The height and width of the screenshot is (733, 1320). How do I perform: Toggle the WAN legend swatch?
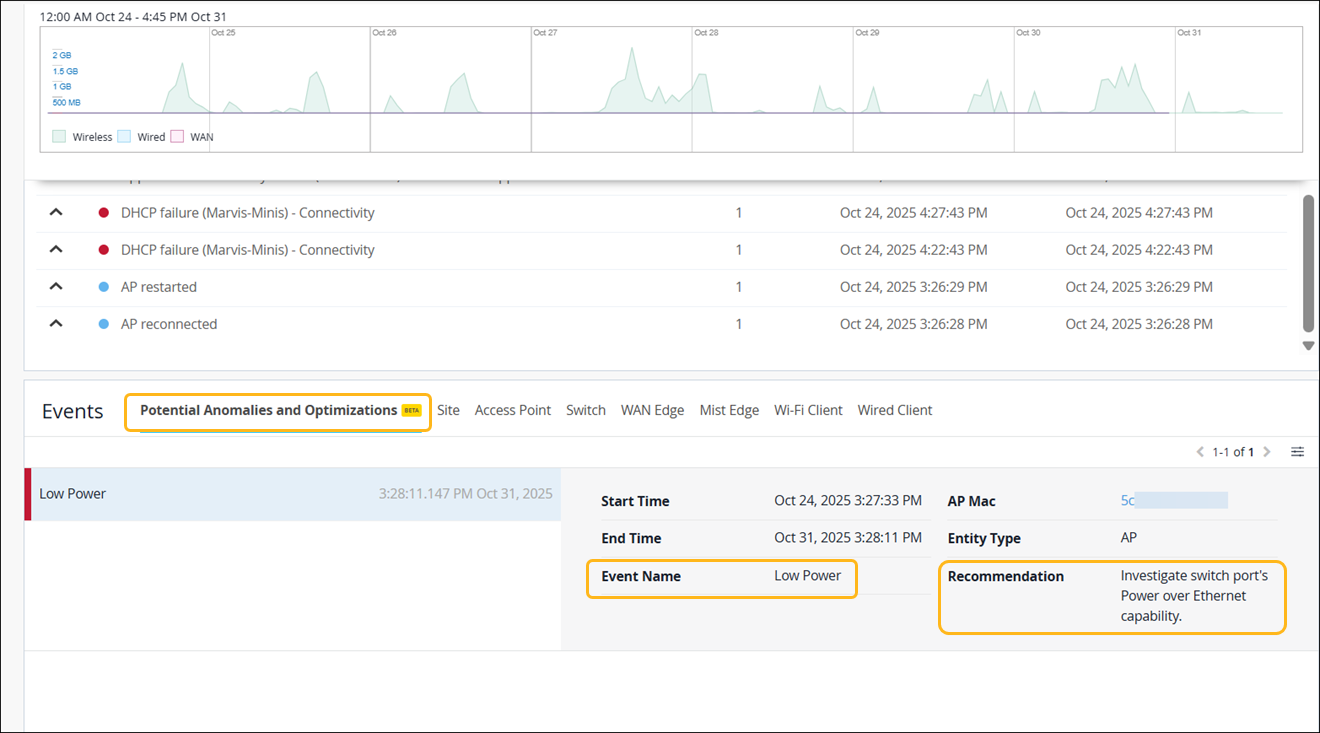click(x=177, y=137)
